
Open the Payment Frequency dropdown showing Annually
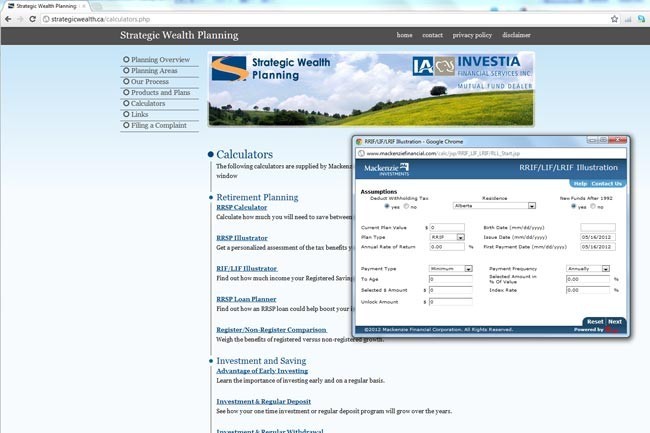(x=588, y=269)
